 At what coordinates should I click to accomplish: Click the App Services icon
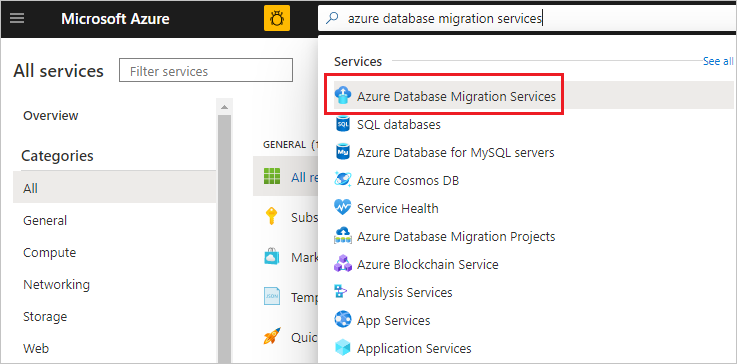343,320
